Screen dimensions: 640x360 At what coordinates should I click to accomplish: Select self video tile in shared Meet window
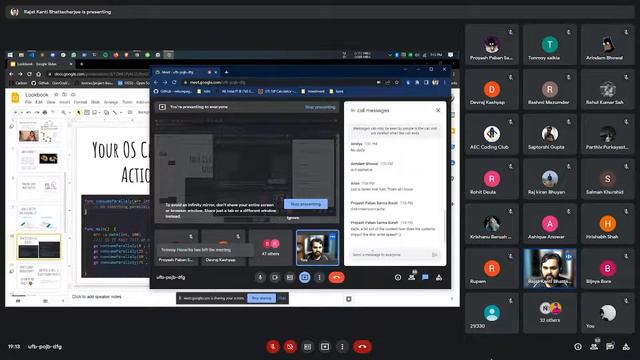pos(317,247)
